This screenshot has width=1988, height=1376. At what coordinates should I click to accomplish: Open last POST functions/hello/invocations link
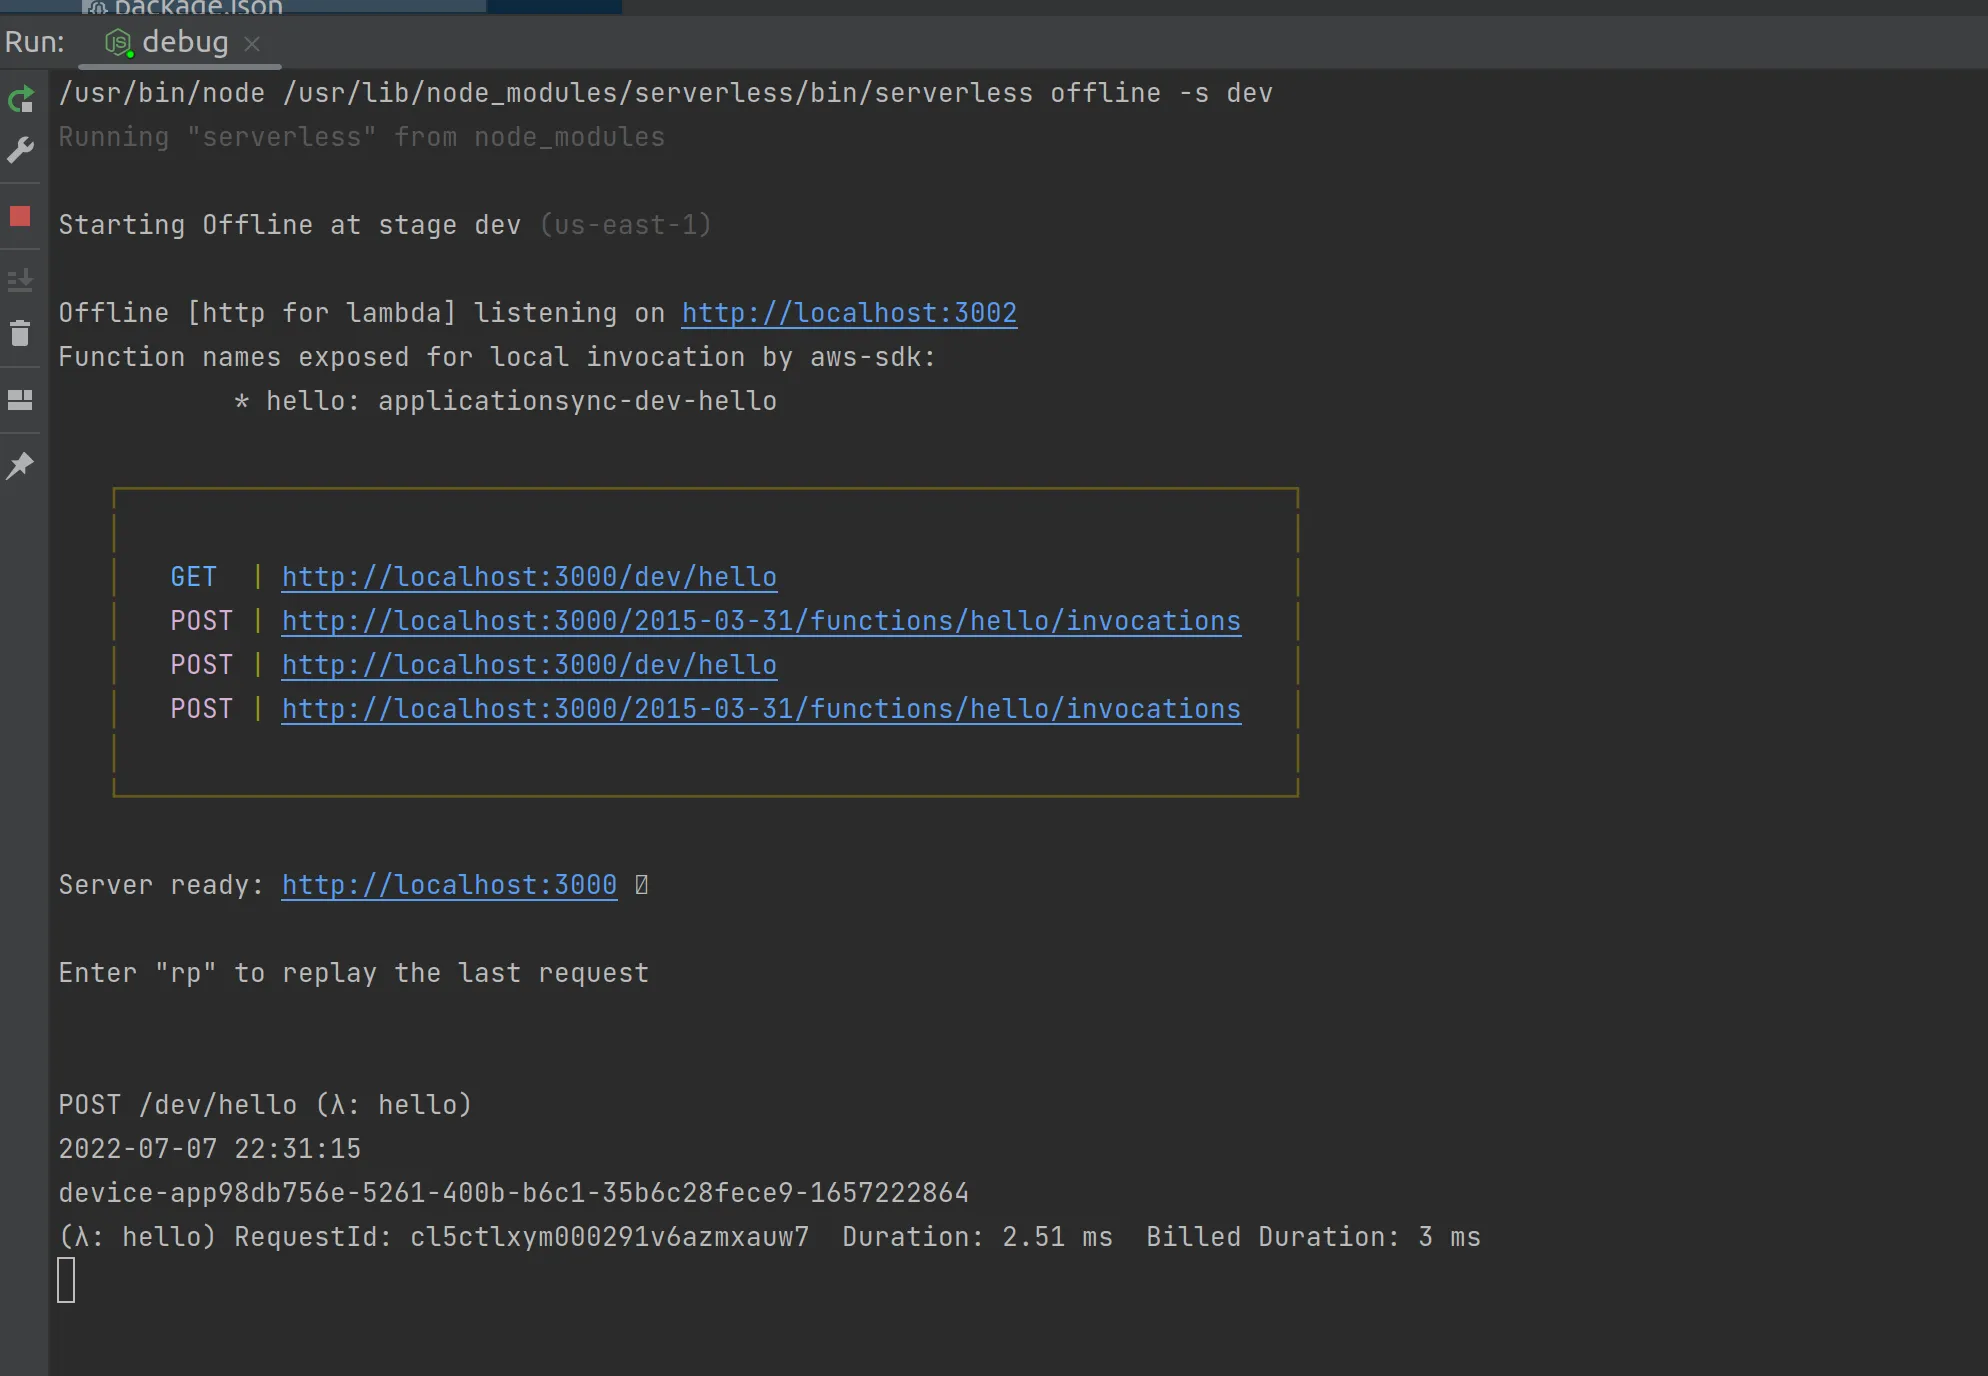(760, 709)
